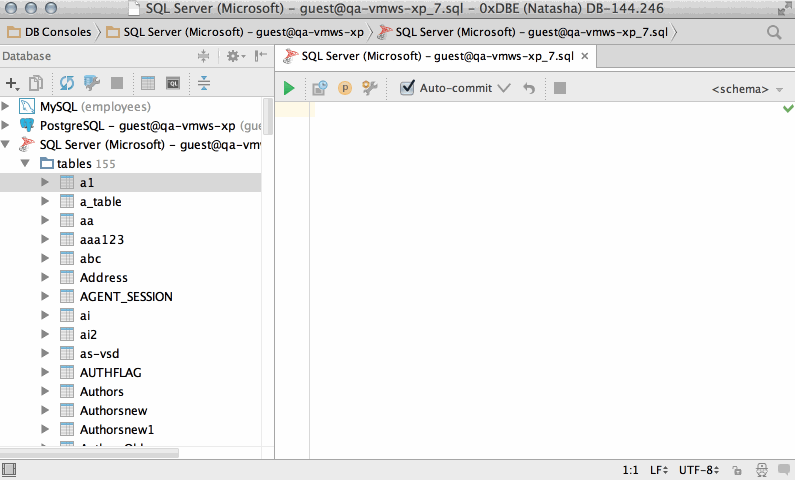Toggle the Auto-commit checkbox

(x=407, y=88)
